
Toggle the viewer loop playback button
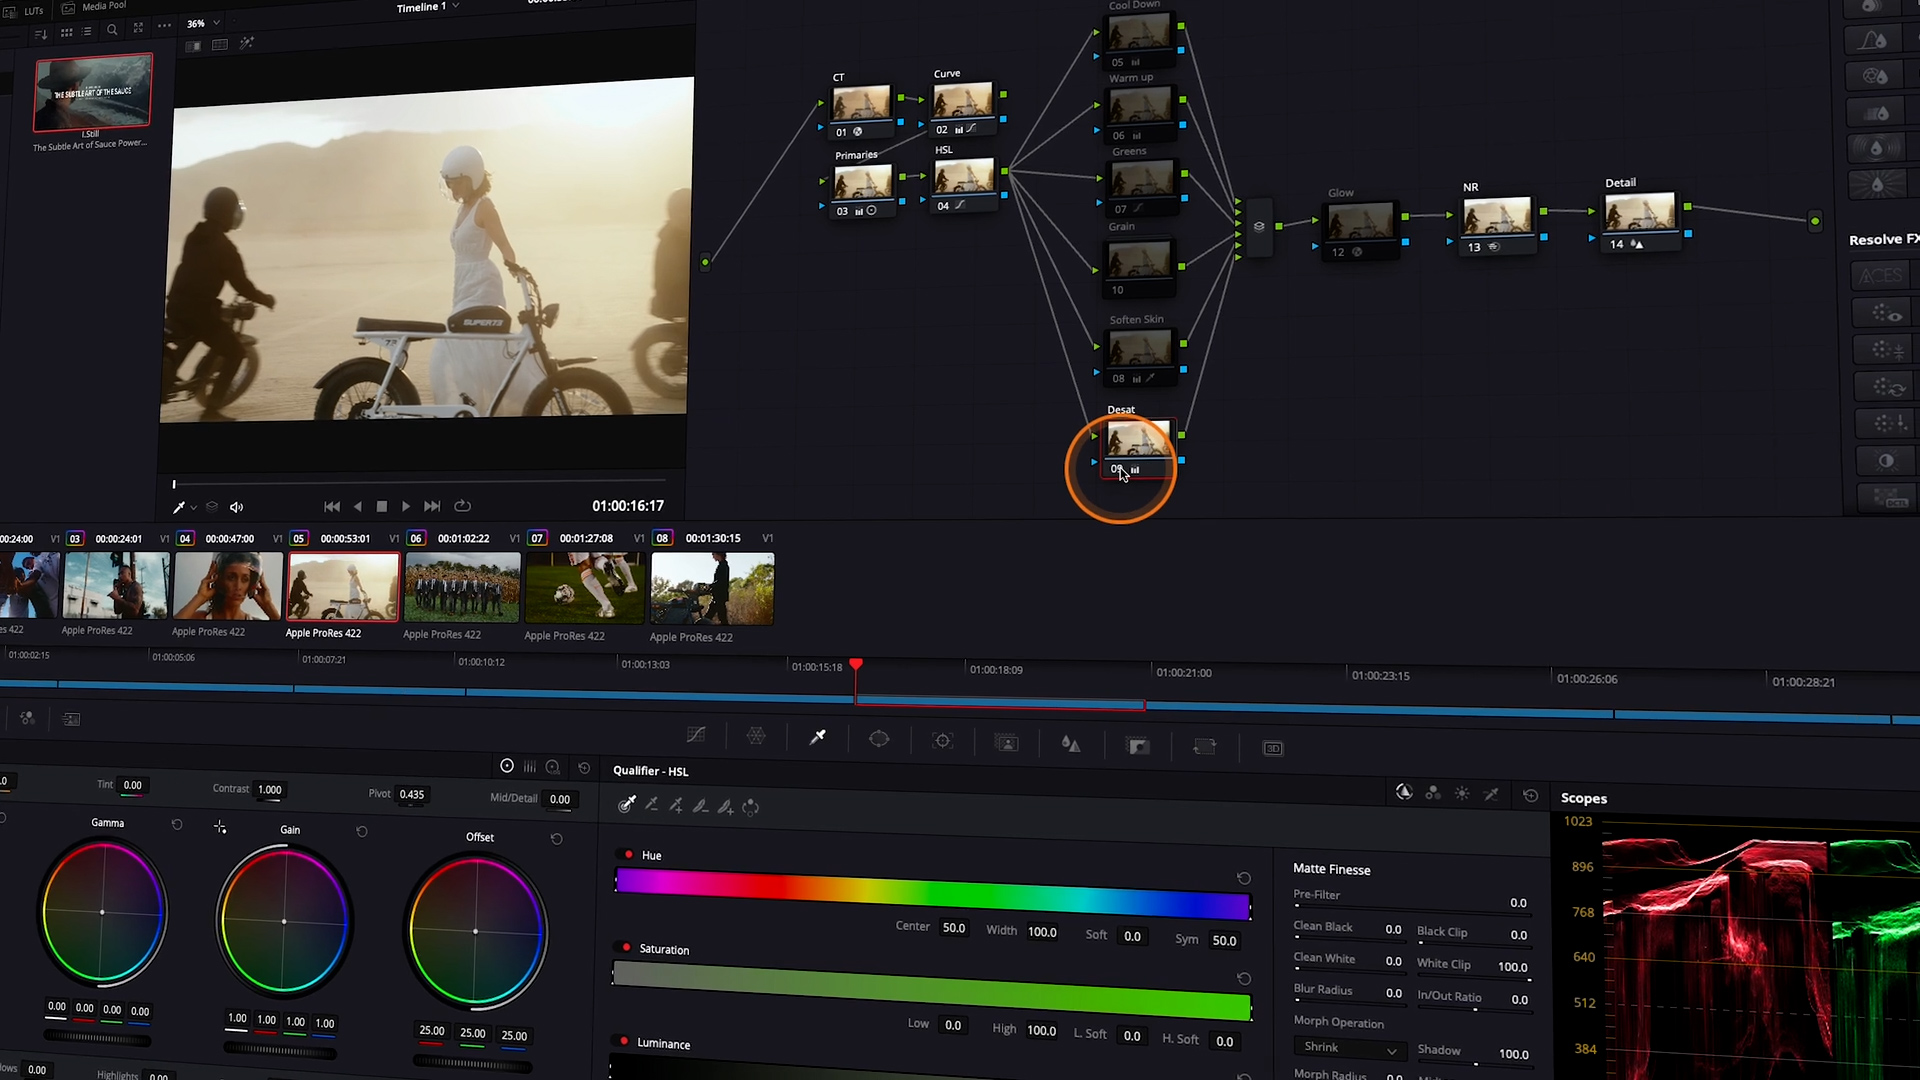click(x=462, y=506)
